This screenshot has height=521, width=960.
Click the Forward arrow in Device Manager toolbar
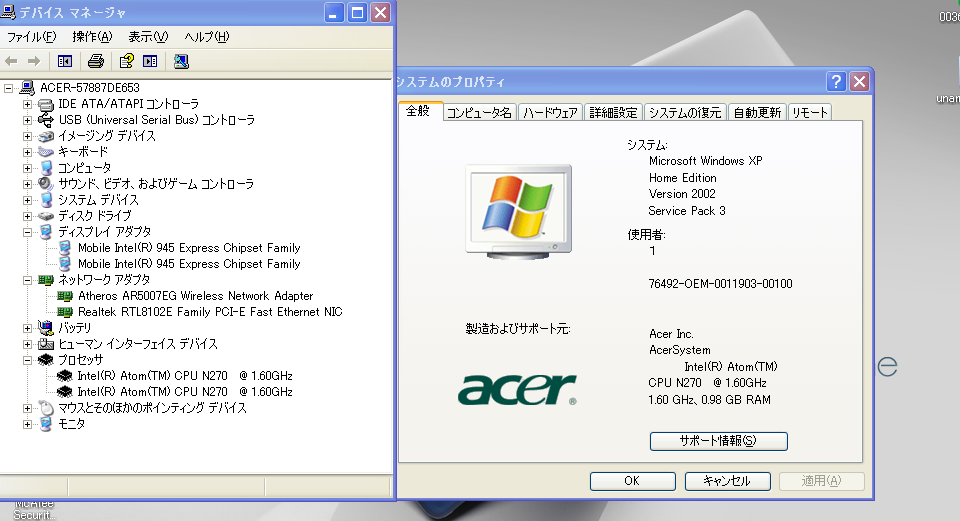tap(34, 61)
